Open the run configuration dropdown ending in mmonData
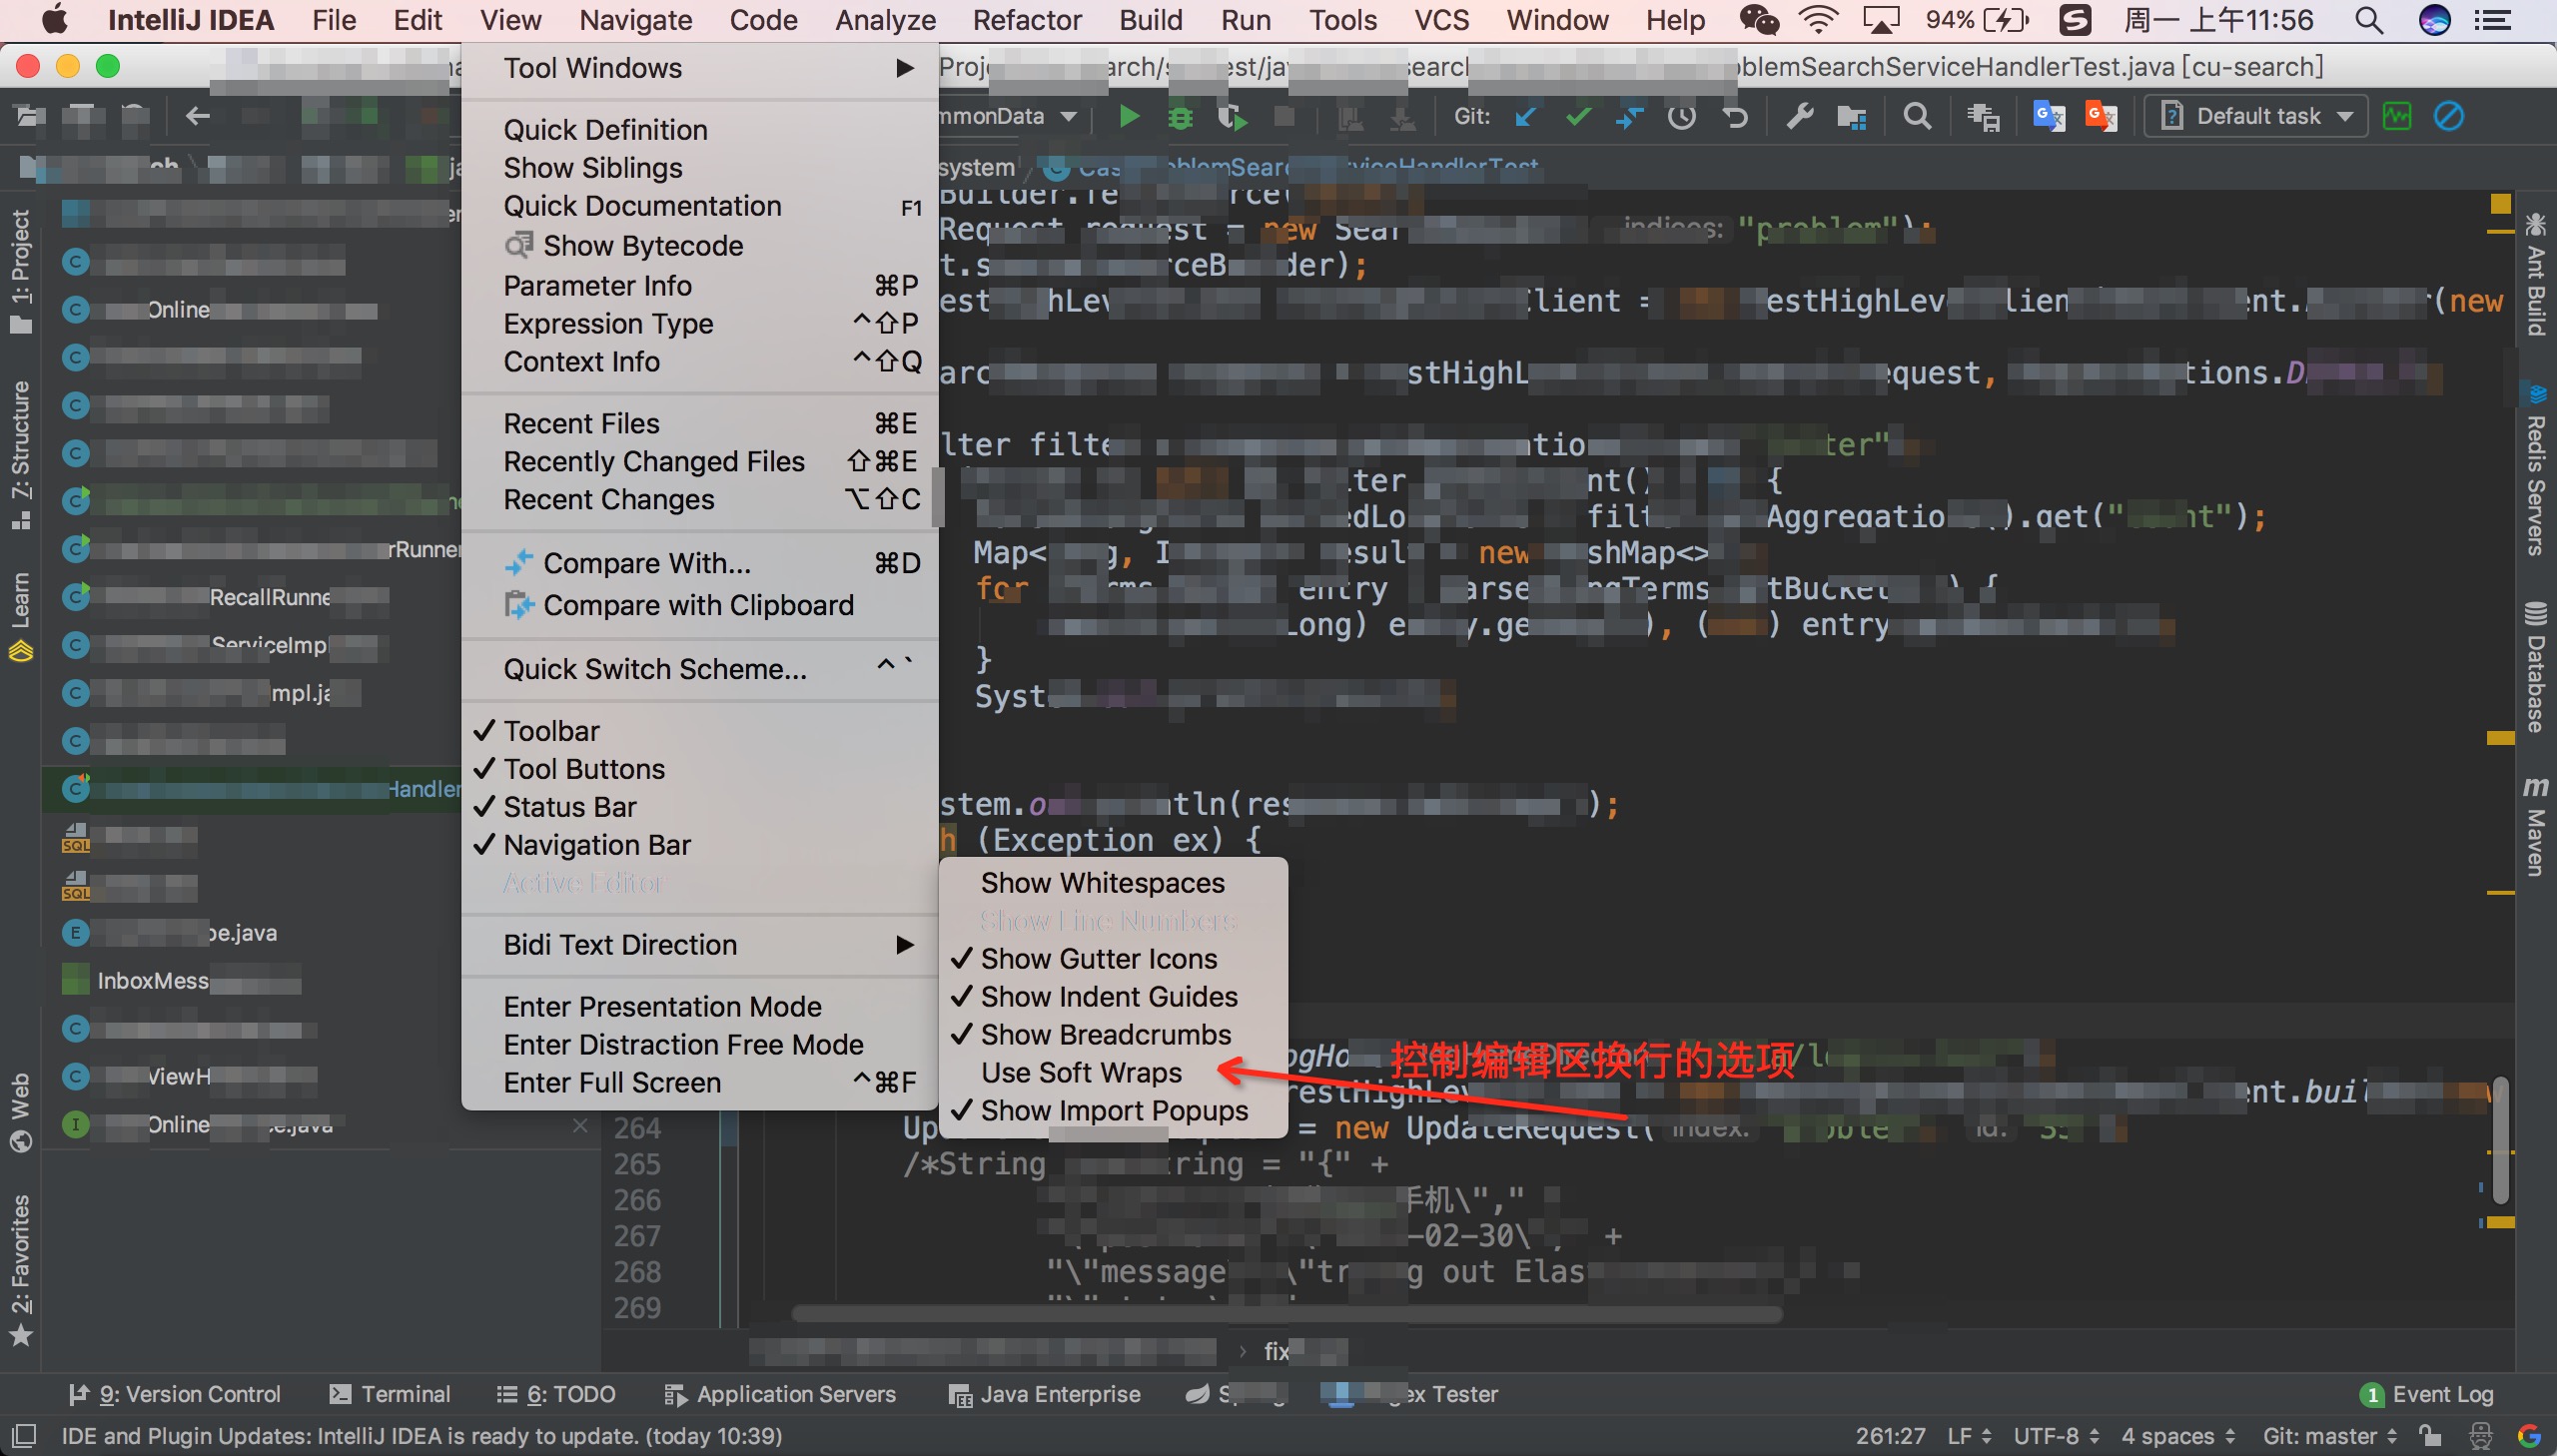 click(x=1008, y=116)
